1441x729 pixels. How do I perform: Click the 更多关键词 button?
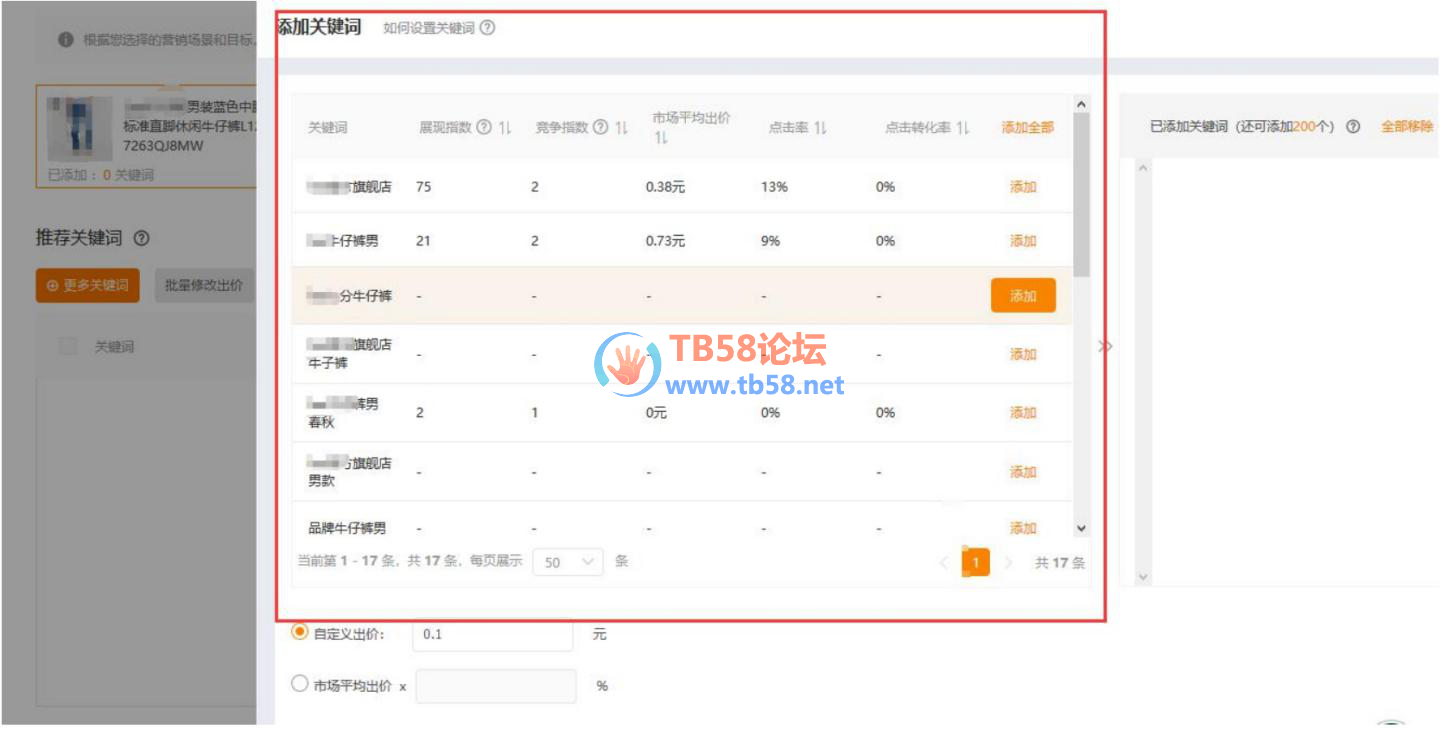pyautogui.click(x=87, y=285)
